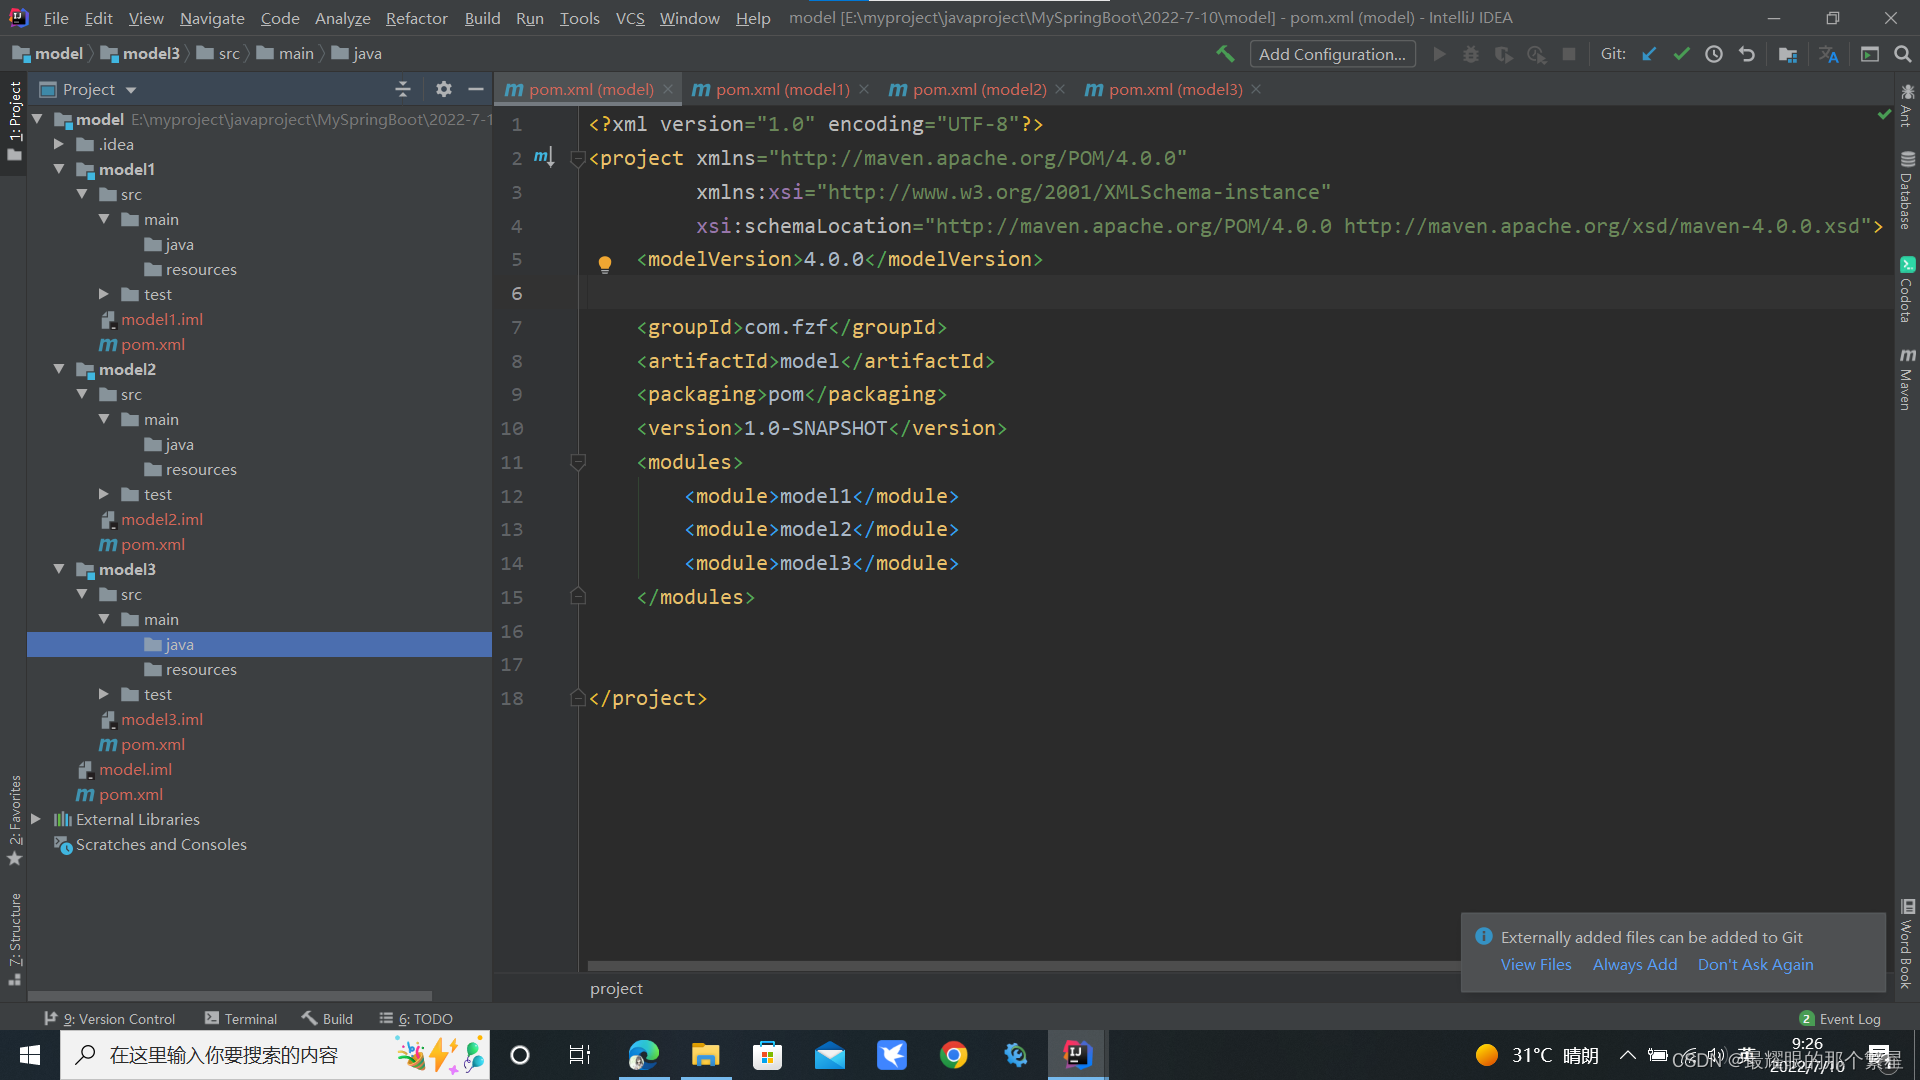
Task: Click the Always Add link
Action: (1634, 964)
